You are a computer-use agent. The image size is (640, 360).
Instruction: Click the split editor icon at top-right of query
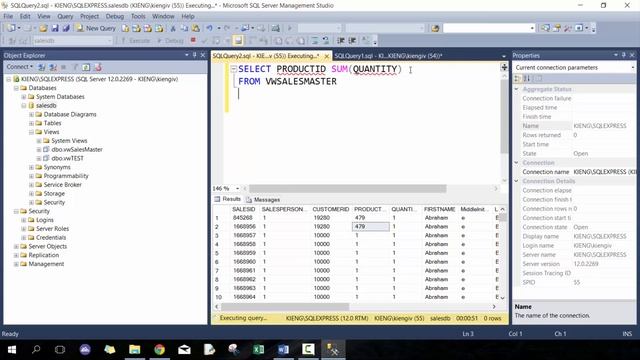coord(504,67)
